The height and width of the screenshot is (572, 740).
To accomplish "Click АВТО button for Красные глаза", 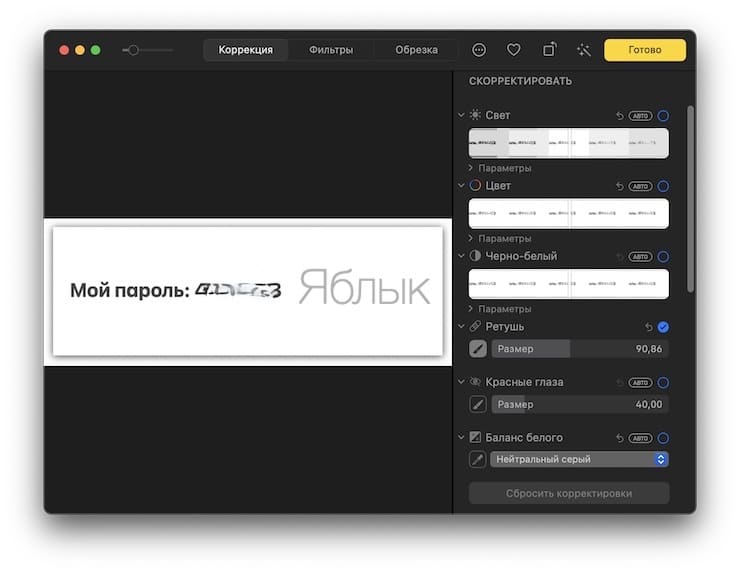I will (640, 383).
